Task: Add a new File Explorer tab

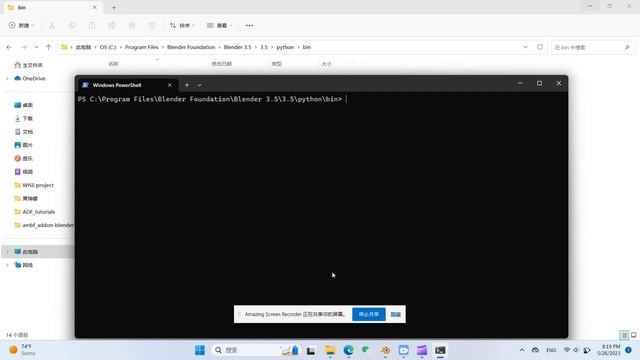Action: pyautogui.click(x=114, y=7)
